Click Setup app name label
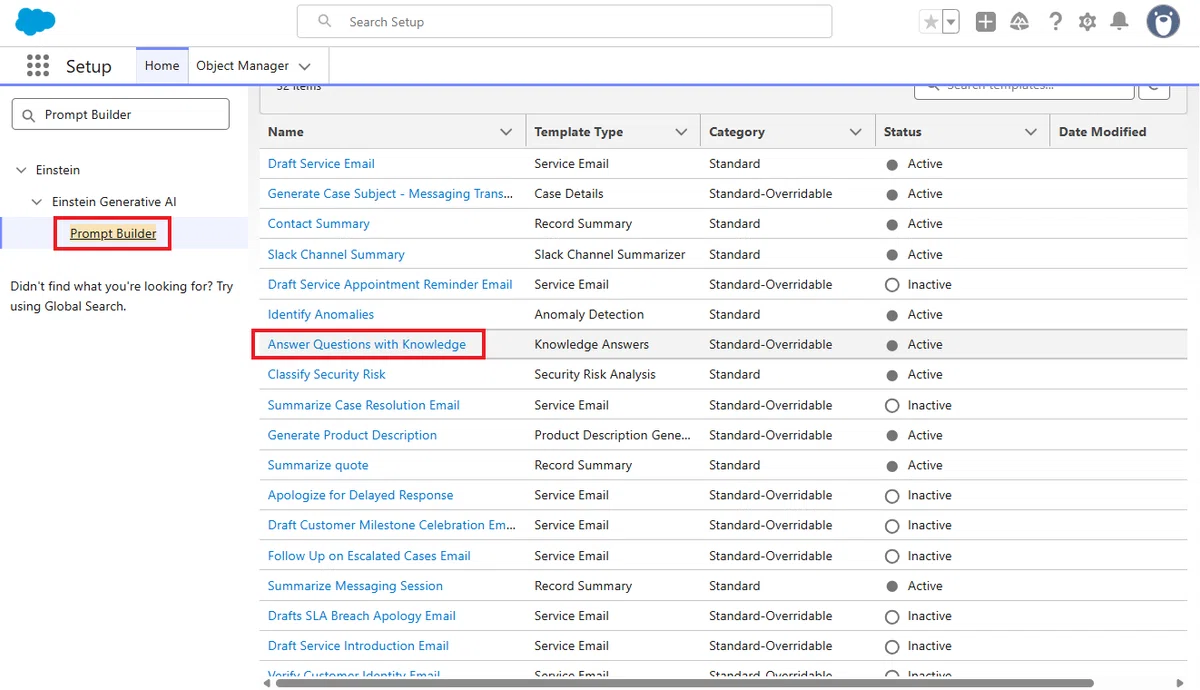Screen dimensions: 1200x690 point(89,67)
